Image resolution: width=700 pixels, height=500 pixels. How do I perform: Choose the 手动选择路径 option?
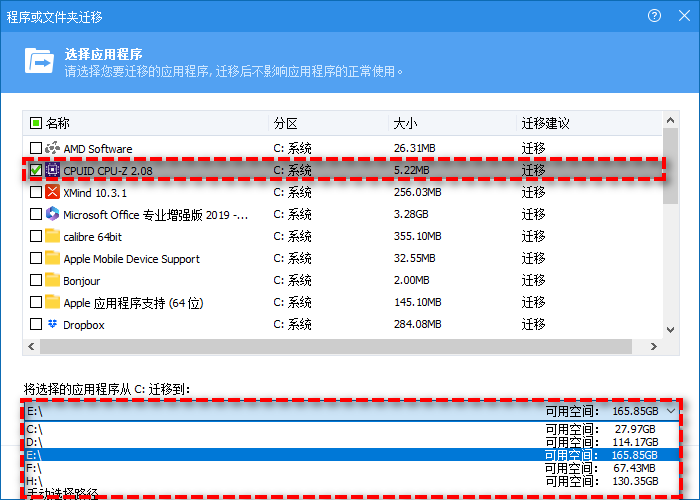[351, 493]
